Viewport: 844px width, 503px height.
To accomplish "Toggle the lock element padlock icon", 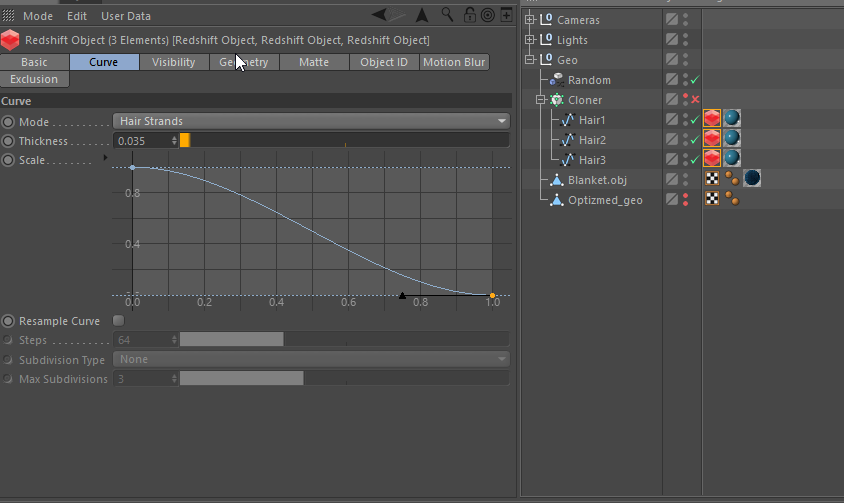I will (468, 15).
